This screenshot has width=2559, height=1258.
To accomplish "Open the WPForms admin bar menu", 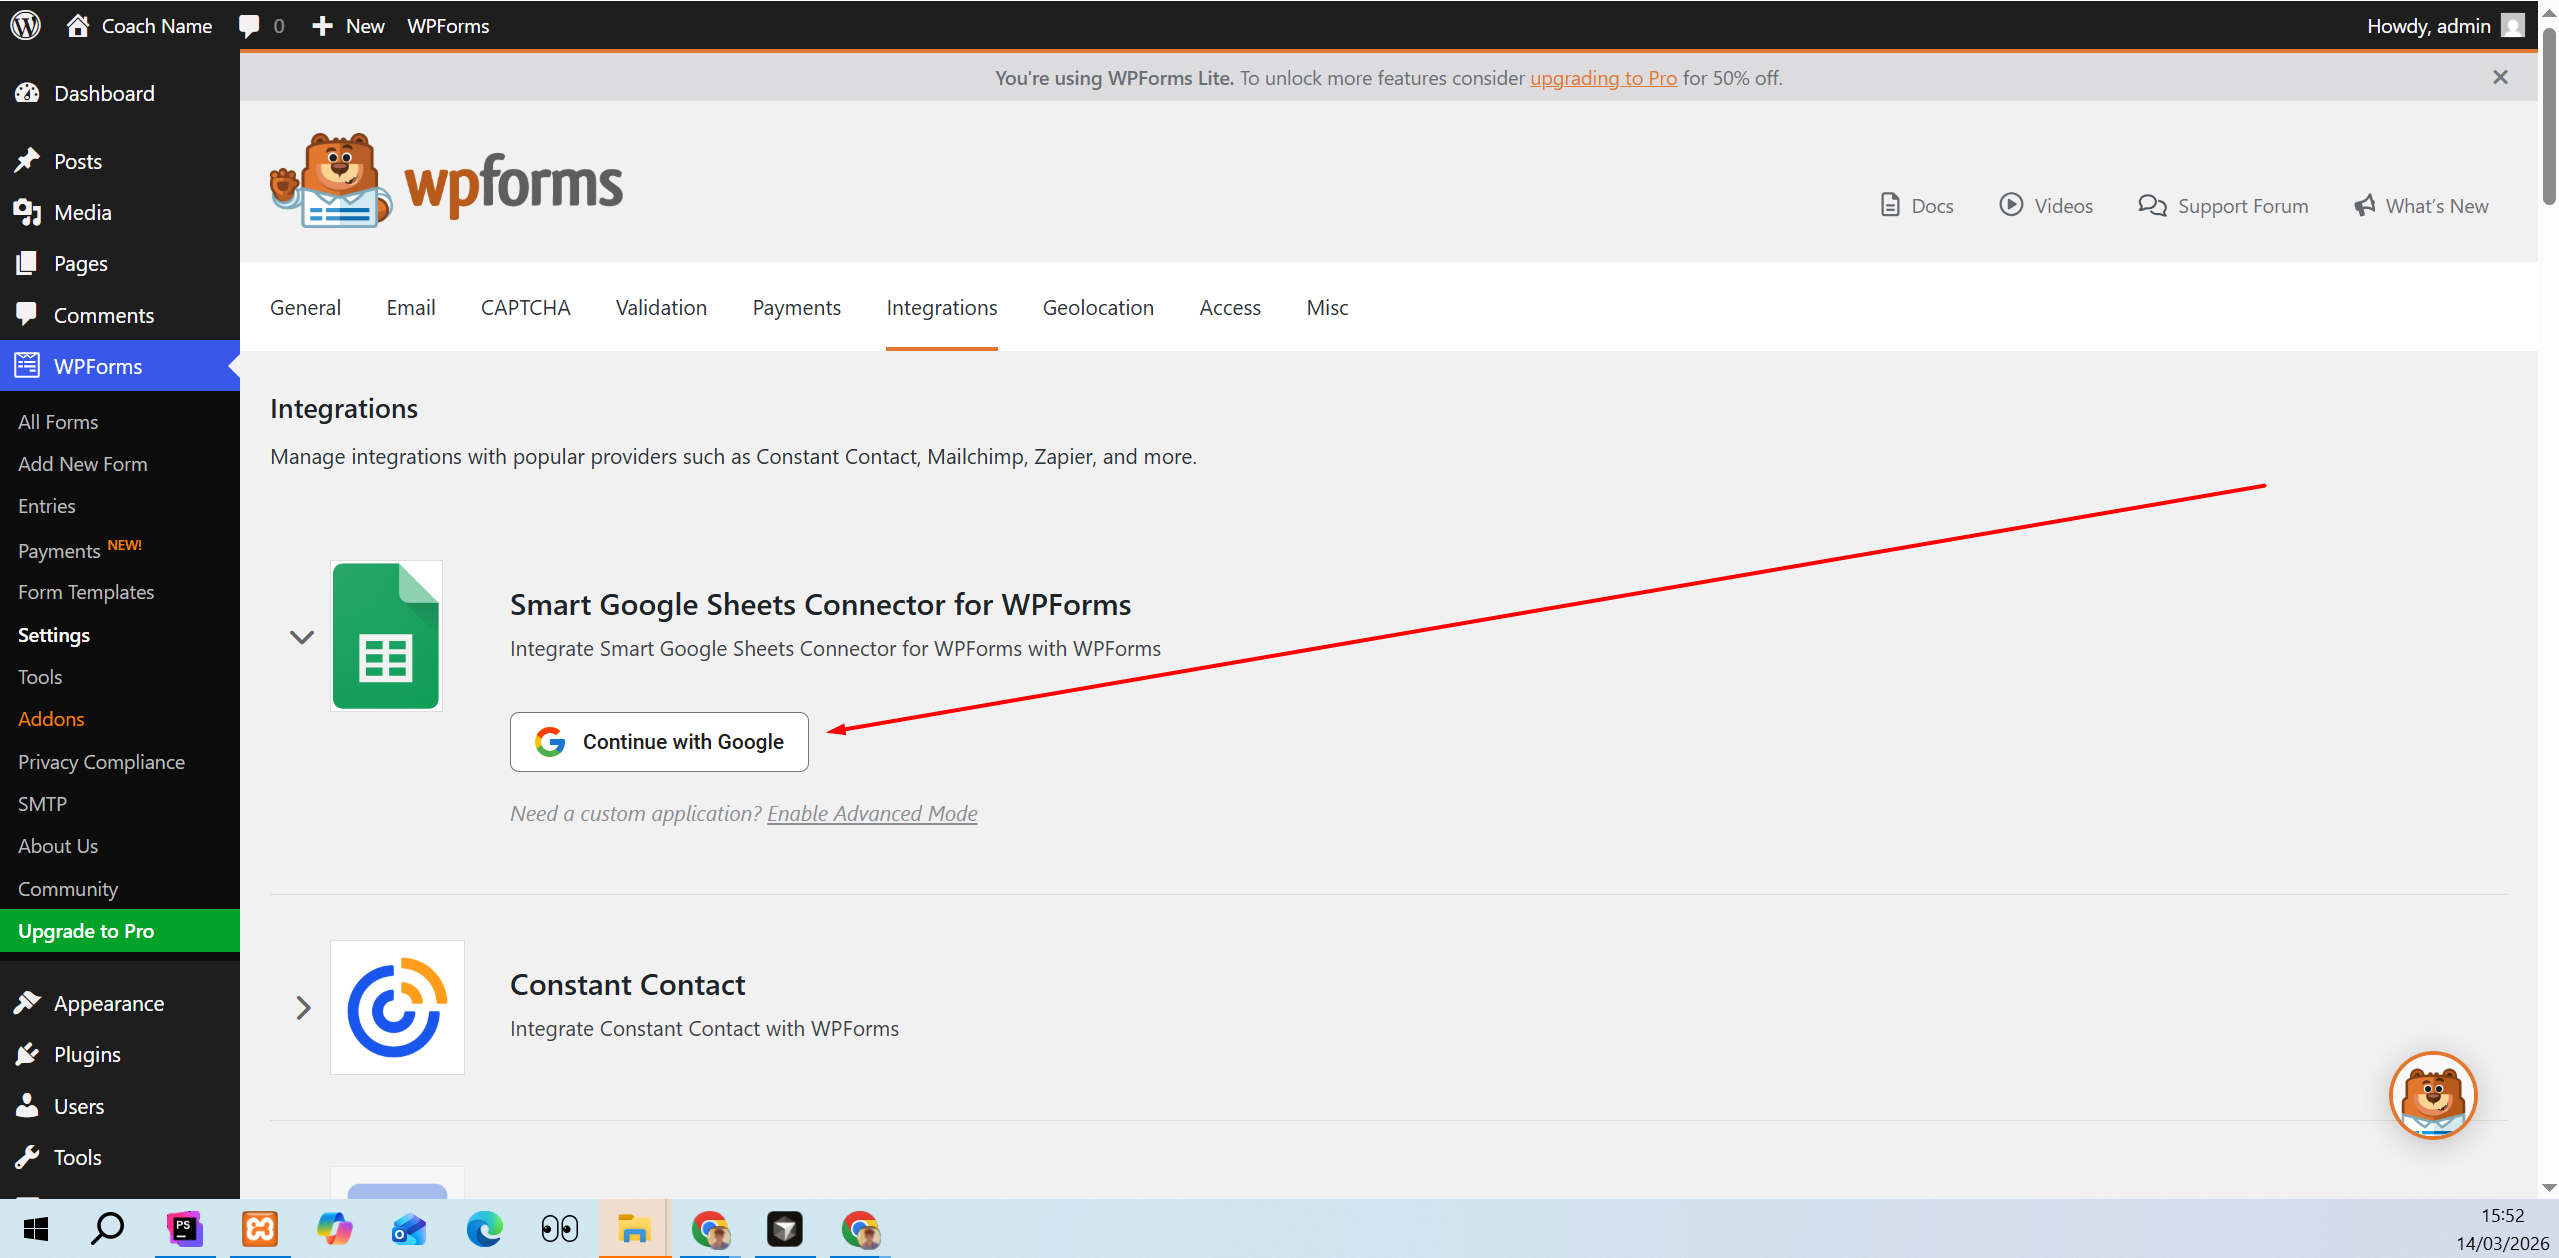I will coord(448,26).
